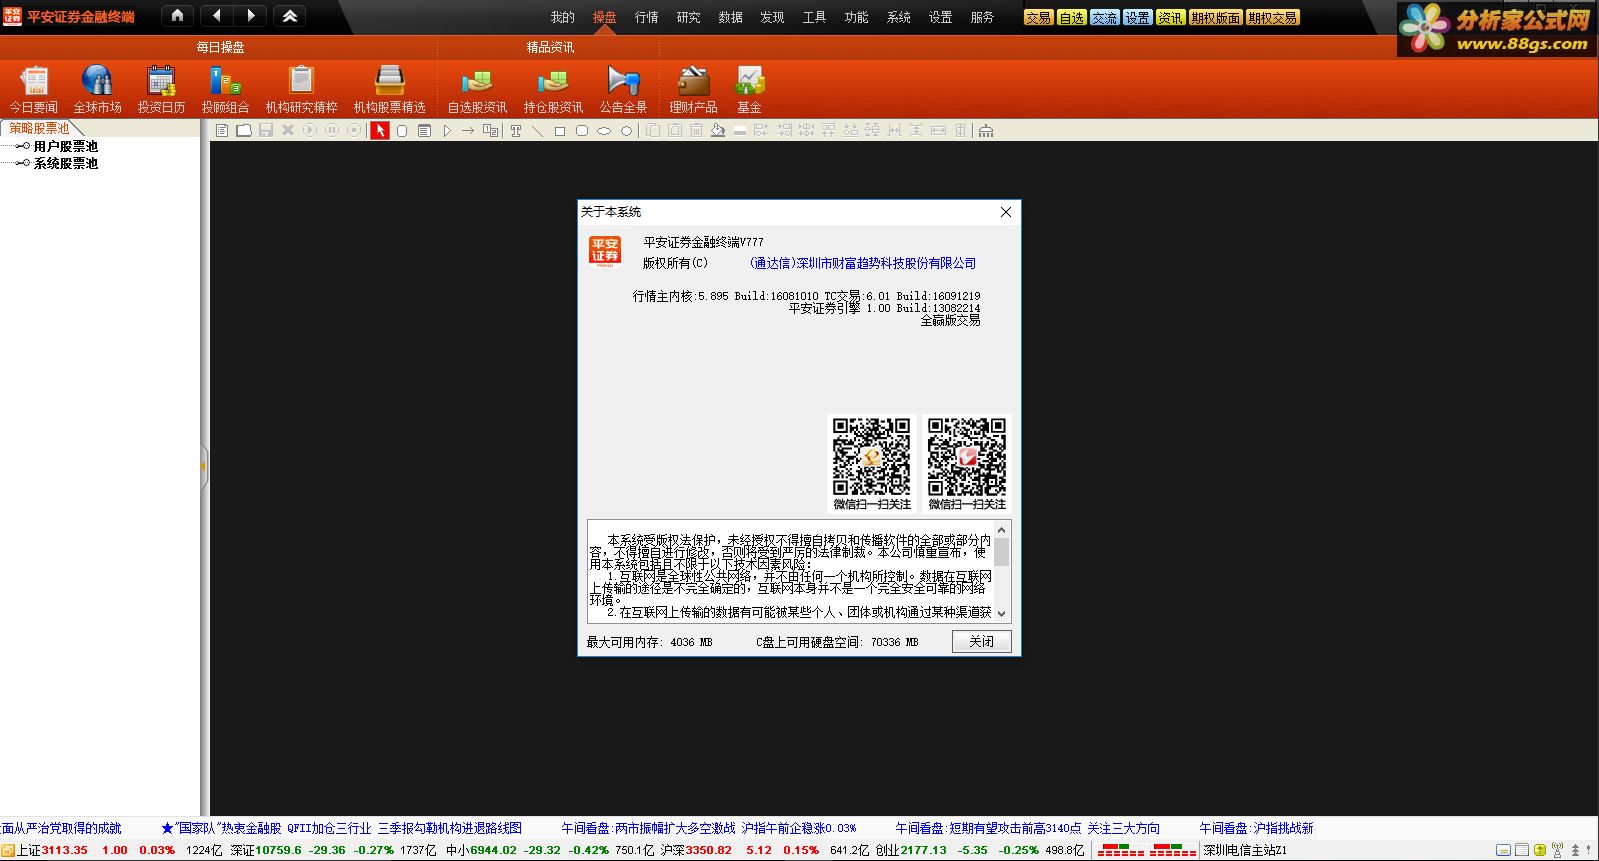The height and width of the screenshot is (861, 1599).
Task: Click the 上证 index value 3113.35
Action: click(x=65, y=850)
